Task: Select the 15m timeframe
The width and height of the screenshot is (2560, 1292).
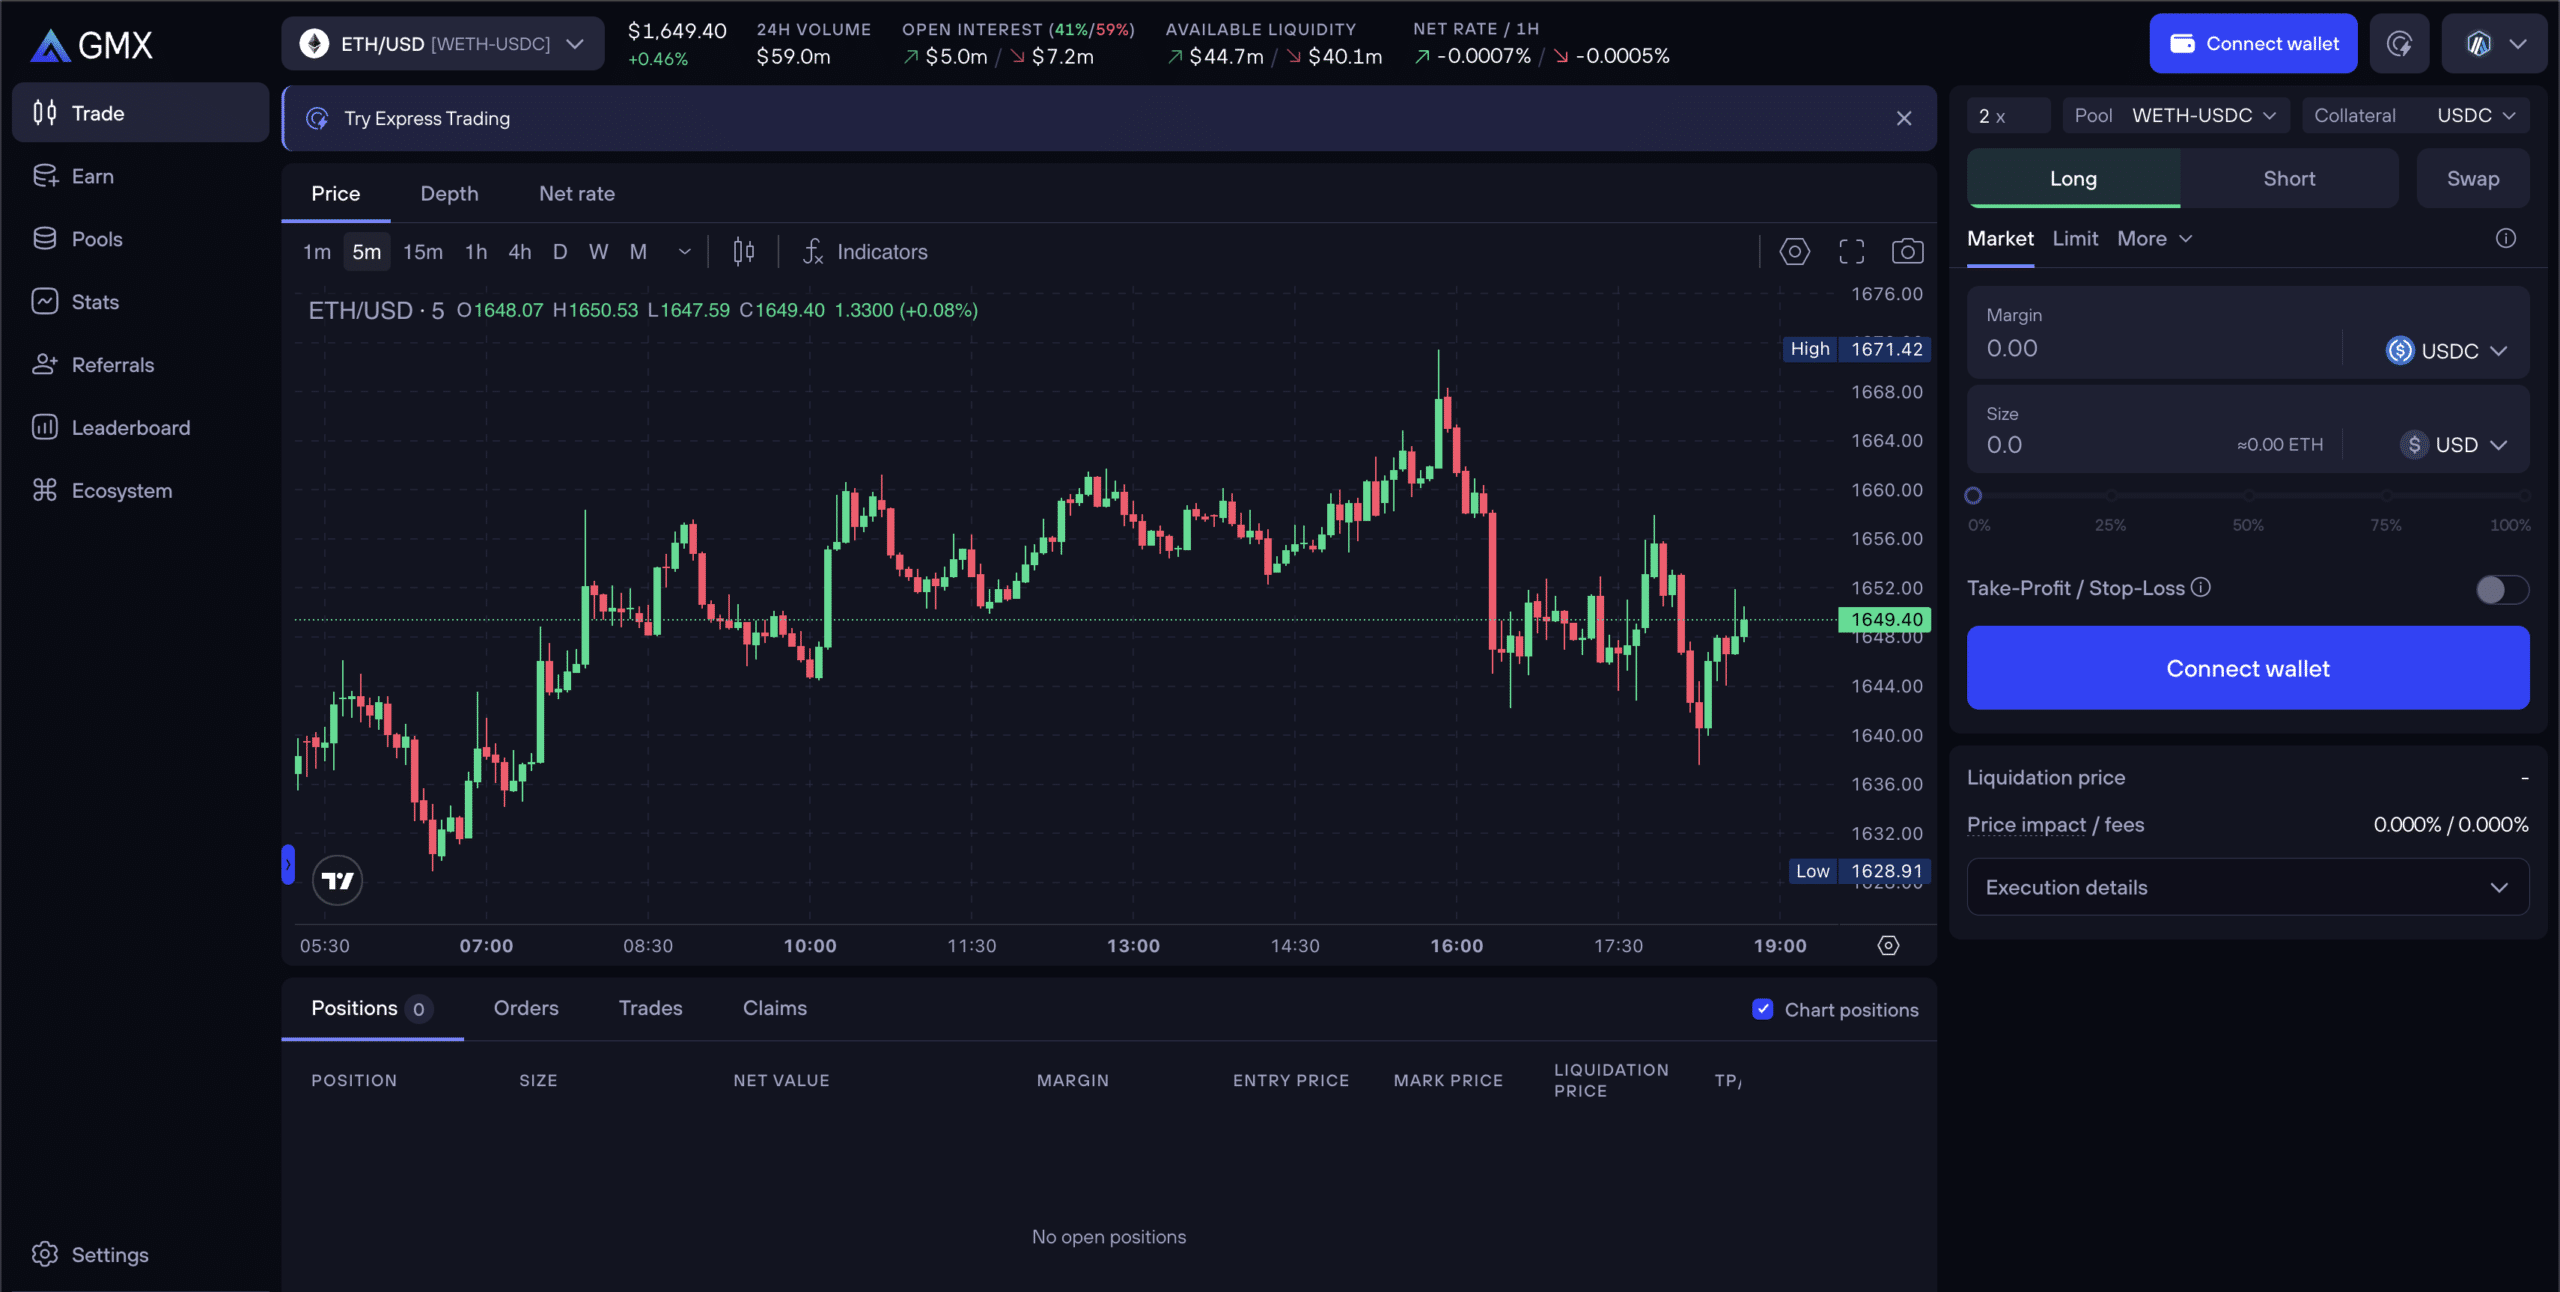Action: tap(423, 252)
